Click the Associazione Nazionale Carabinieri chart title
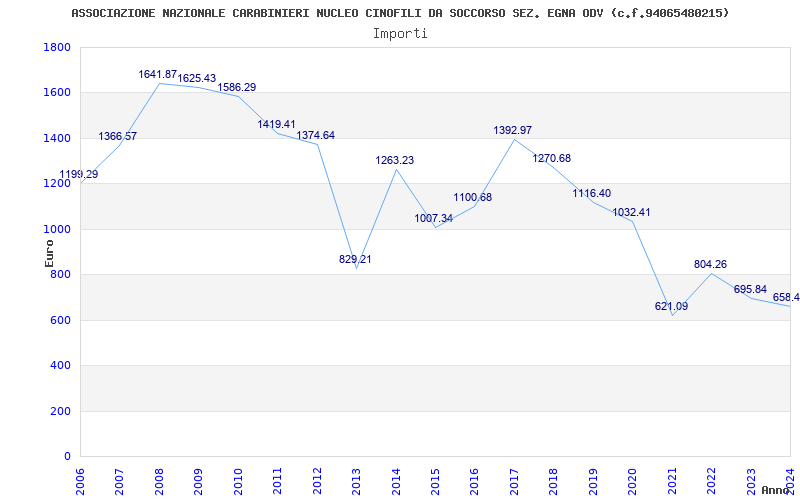 [x=401, y=13]
